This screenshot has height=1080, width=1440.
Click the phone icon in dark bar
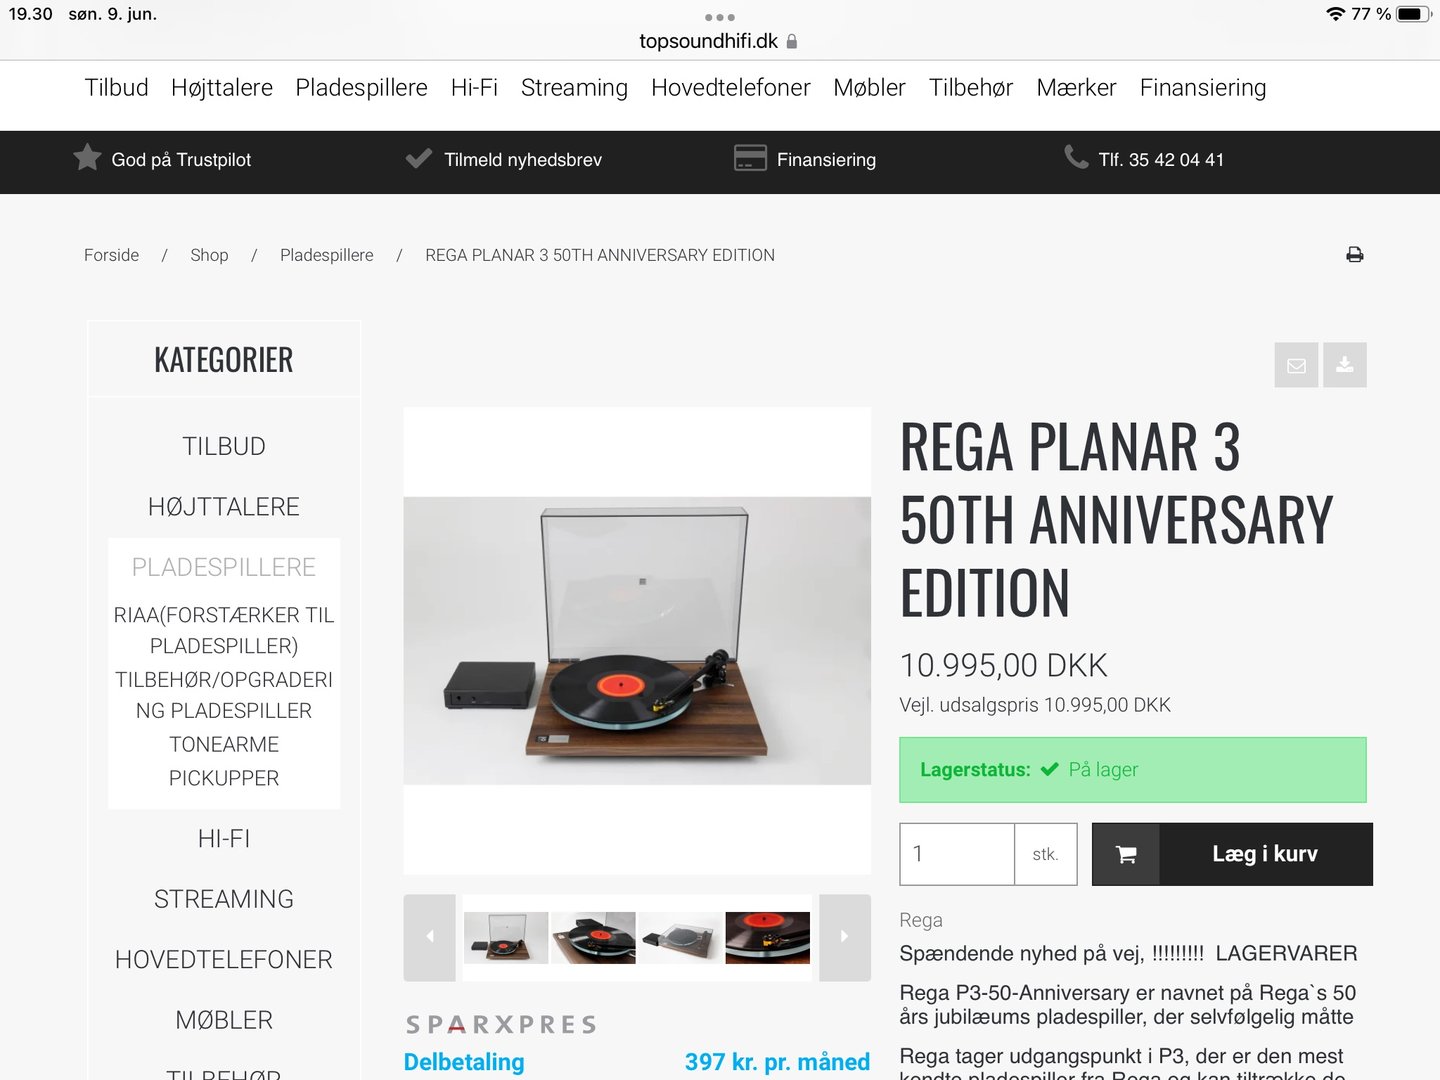[1076, 157]
